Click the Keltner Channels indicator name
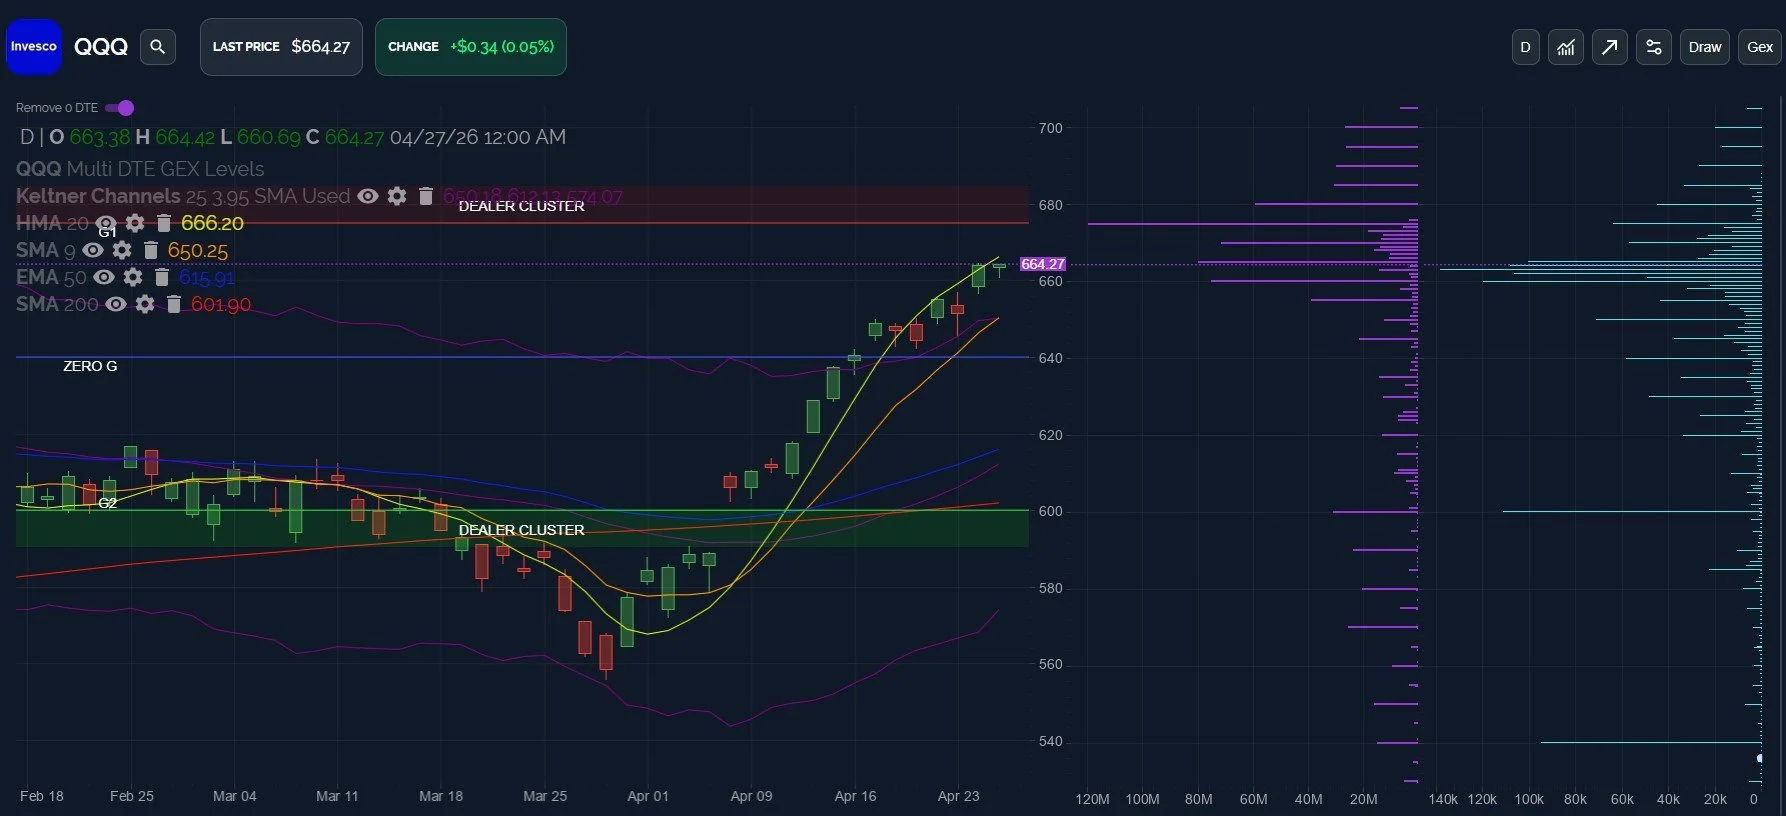Image resolution: width=1786 pixels, height=816 pixels. point(98,196)
